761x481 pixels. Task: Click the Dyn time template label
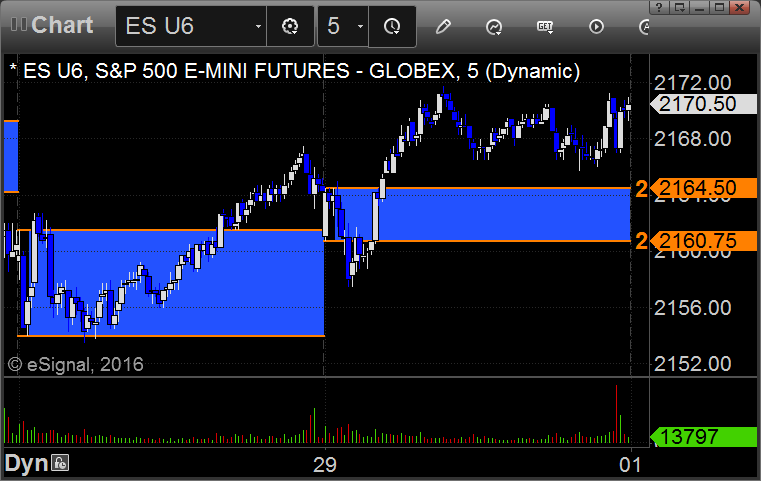27,463
